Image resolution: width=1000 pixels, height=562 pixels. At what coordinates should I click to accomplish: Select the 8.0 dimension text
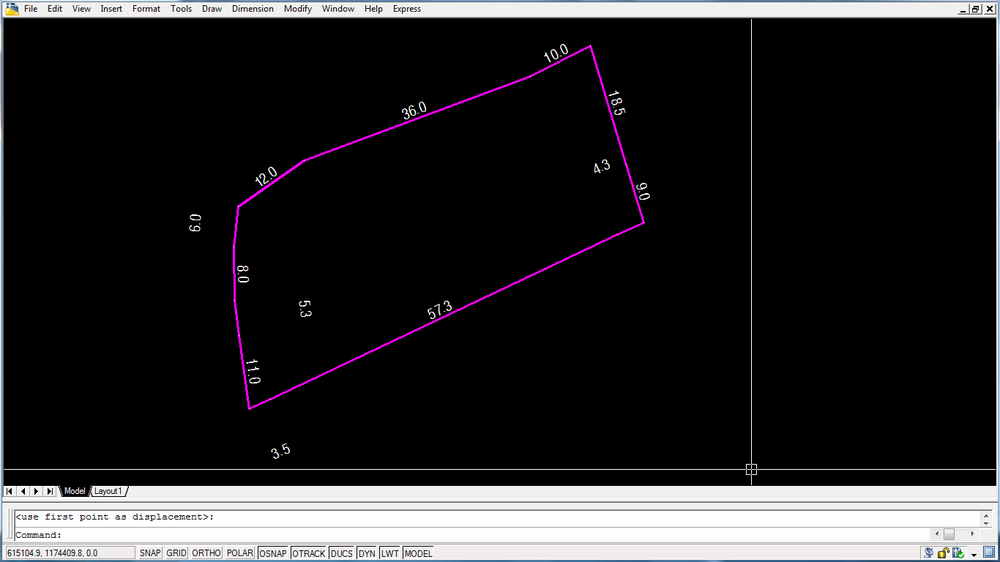(x=242, y=274)
